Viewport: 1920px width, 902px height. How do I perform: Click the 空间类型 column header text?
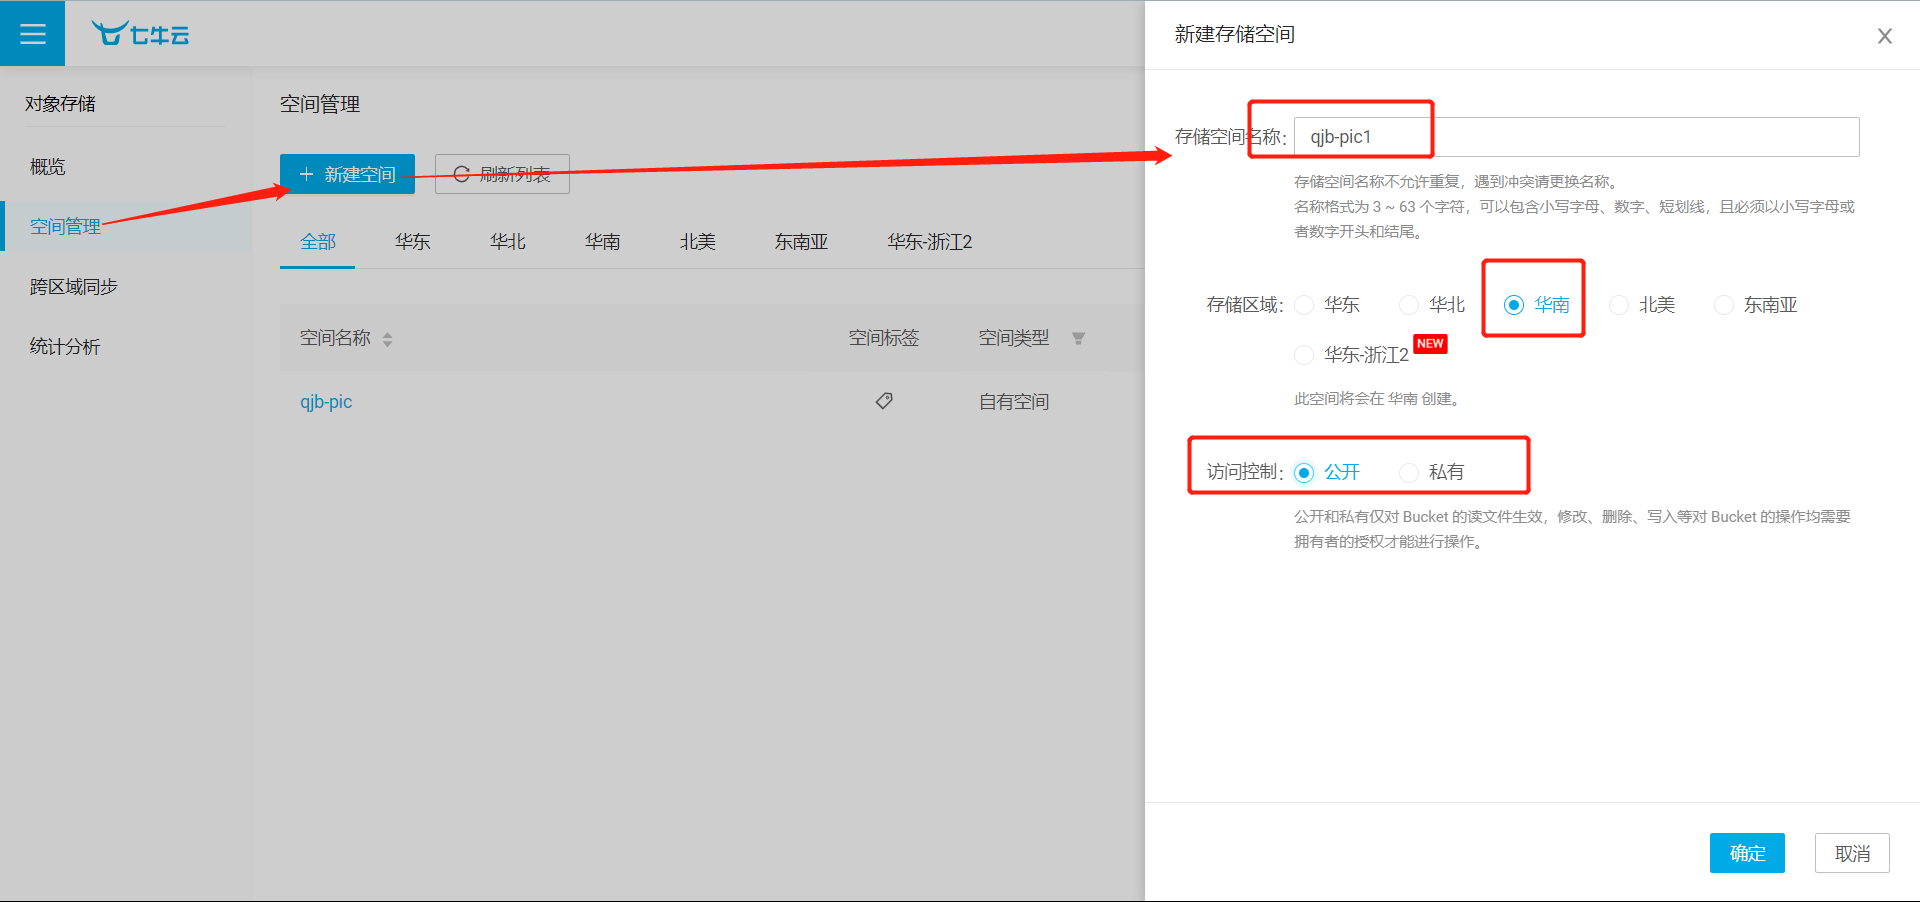pyautogui.click(x=1014, y=338)
